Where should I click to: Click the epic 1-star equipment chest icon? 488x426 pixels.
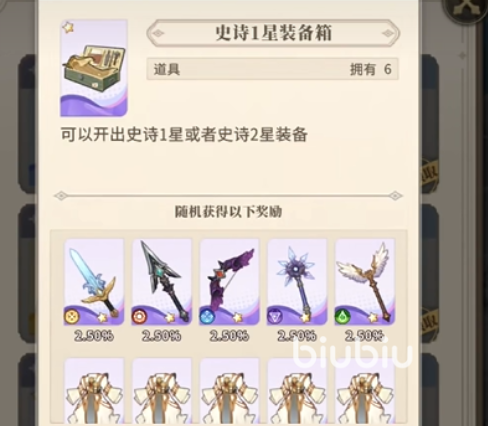(94, 68)
